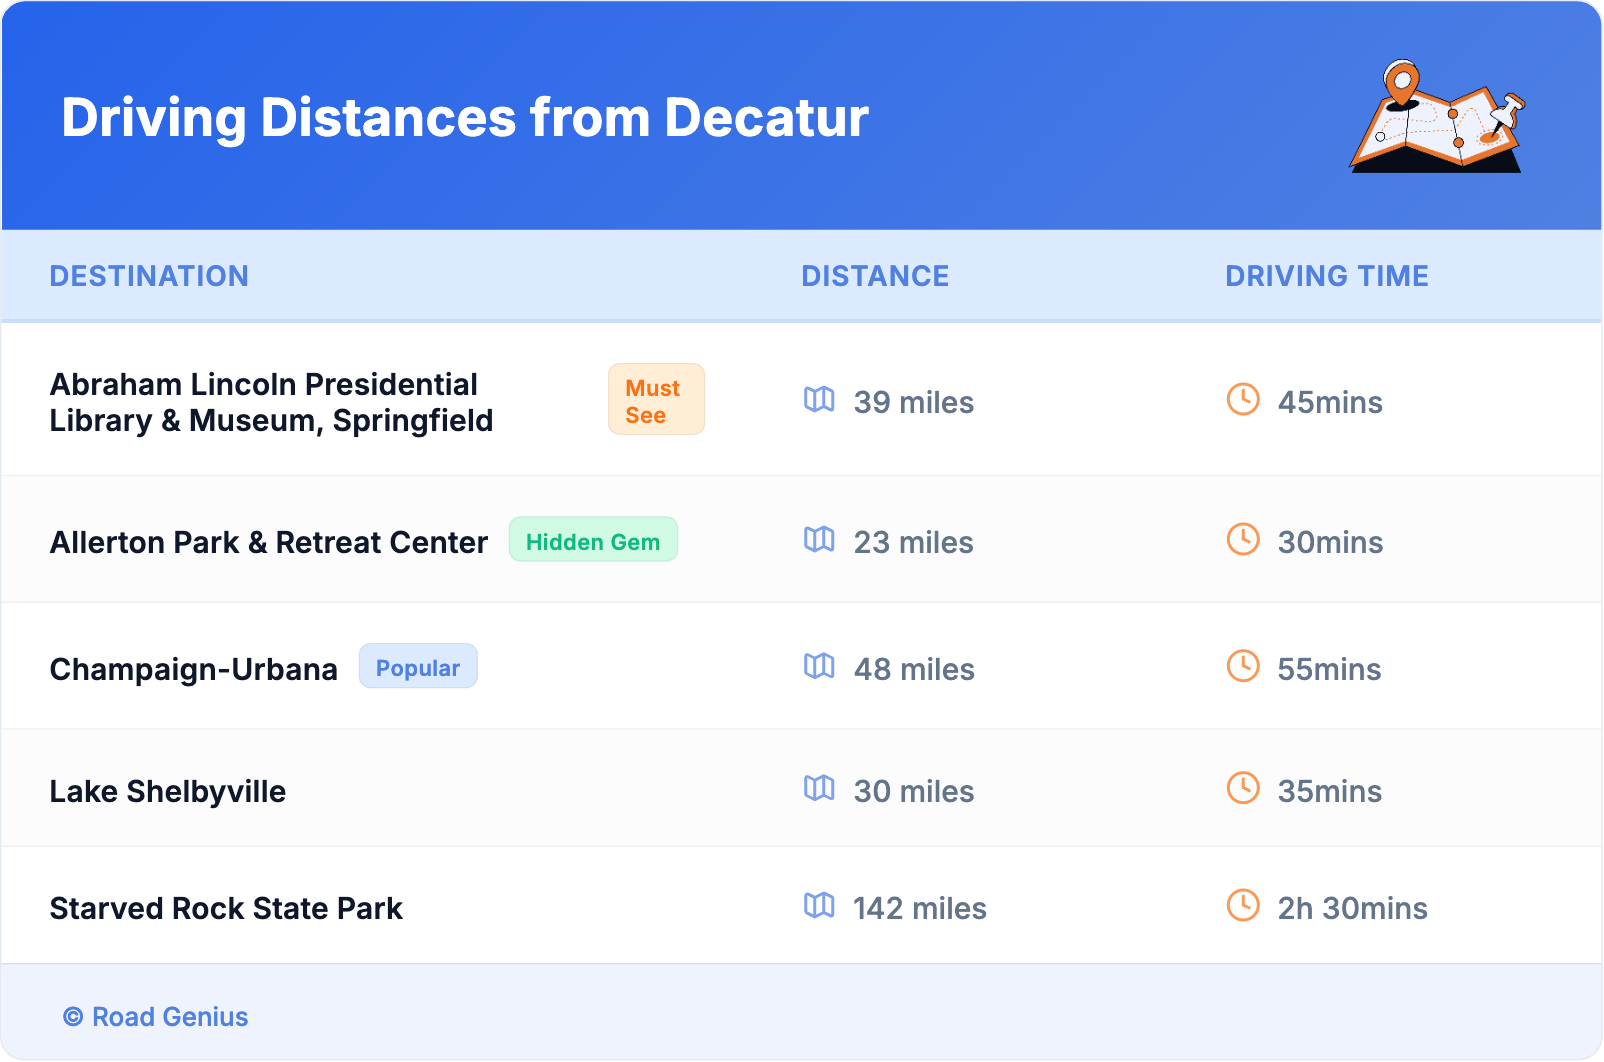Click the Driving Time column header
The height and width of the screenshot is (1062, 1604).
(x=1327, y=276)
